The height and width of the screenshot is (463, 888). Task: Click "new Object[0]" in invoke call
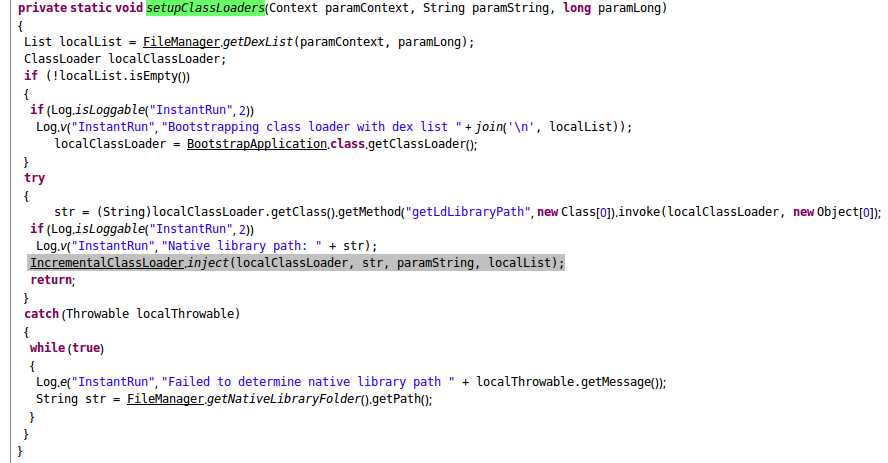tap(833, 212)
